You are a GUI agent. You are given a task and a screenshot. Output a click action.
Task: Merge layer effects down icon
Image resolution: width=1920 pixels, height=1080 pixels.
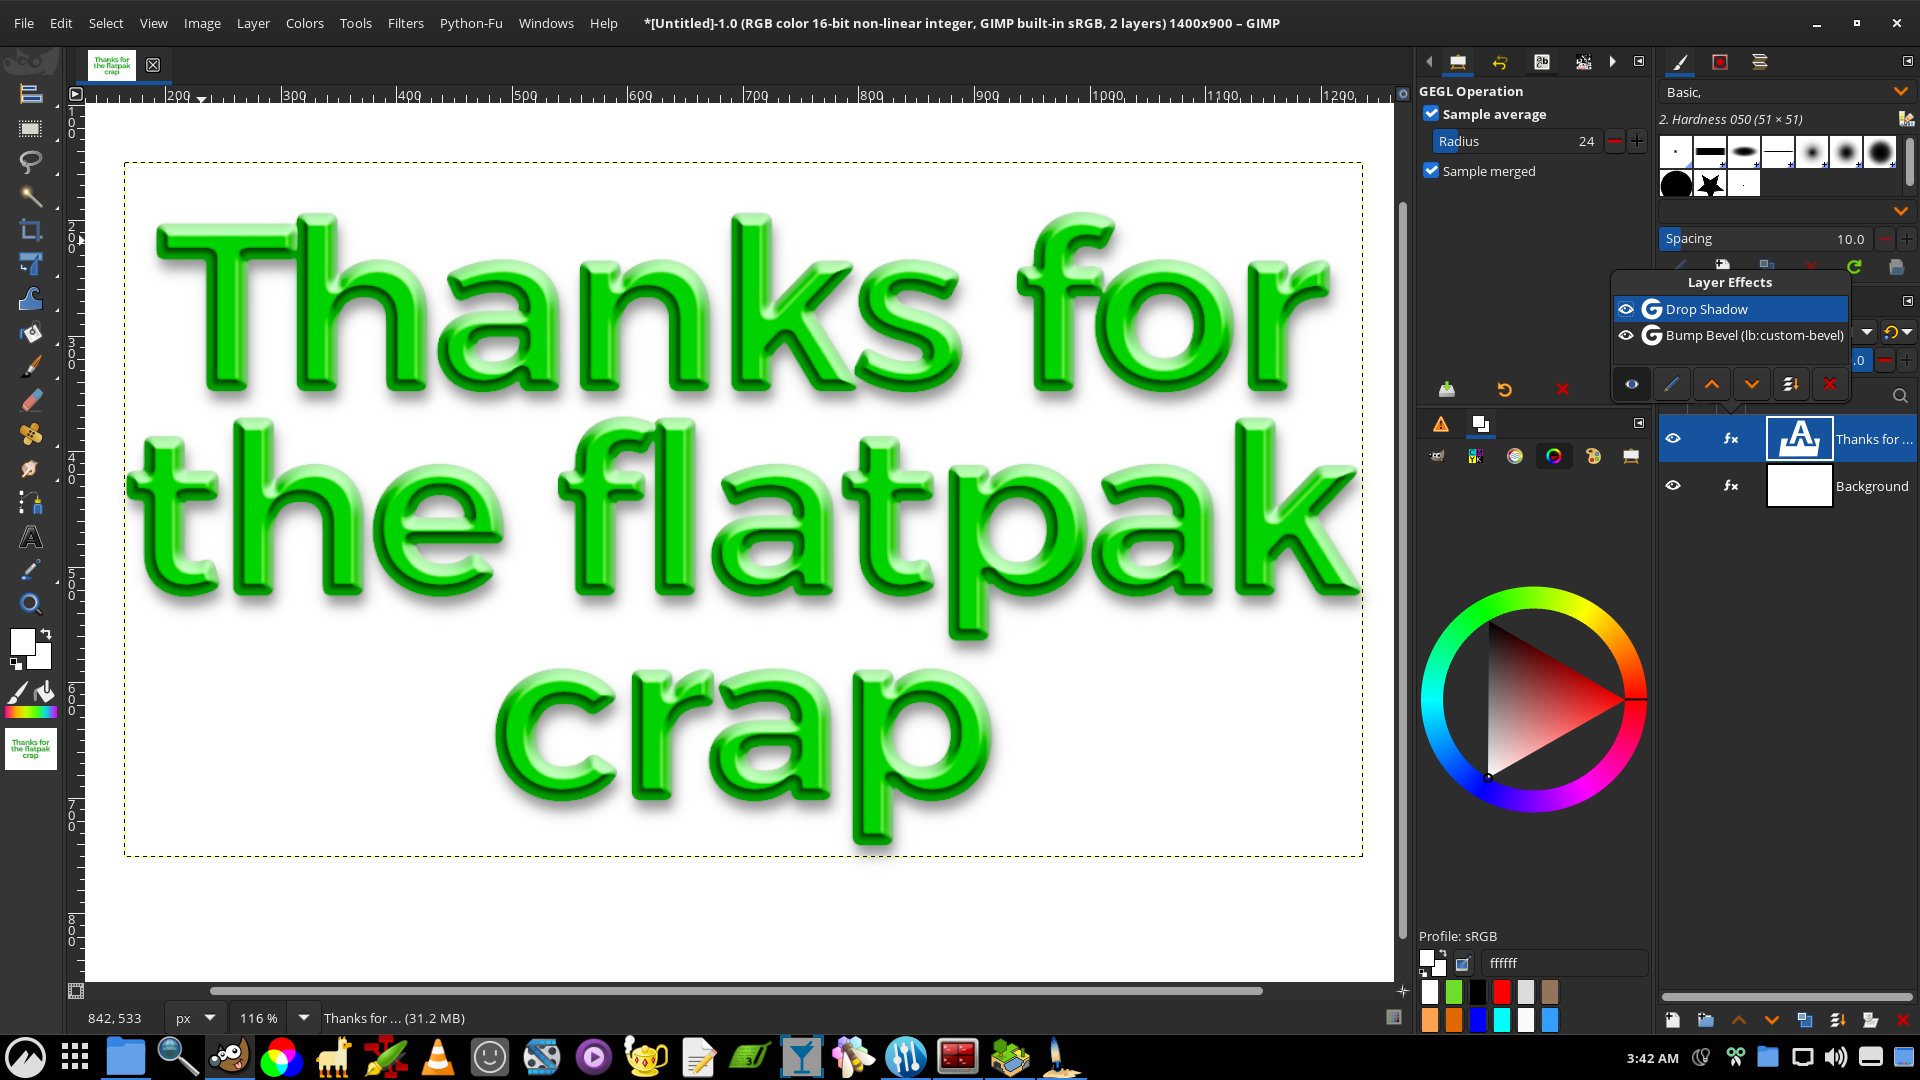click(1791, 384)
